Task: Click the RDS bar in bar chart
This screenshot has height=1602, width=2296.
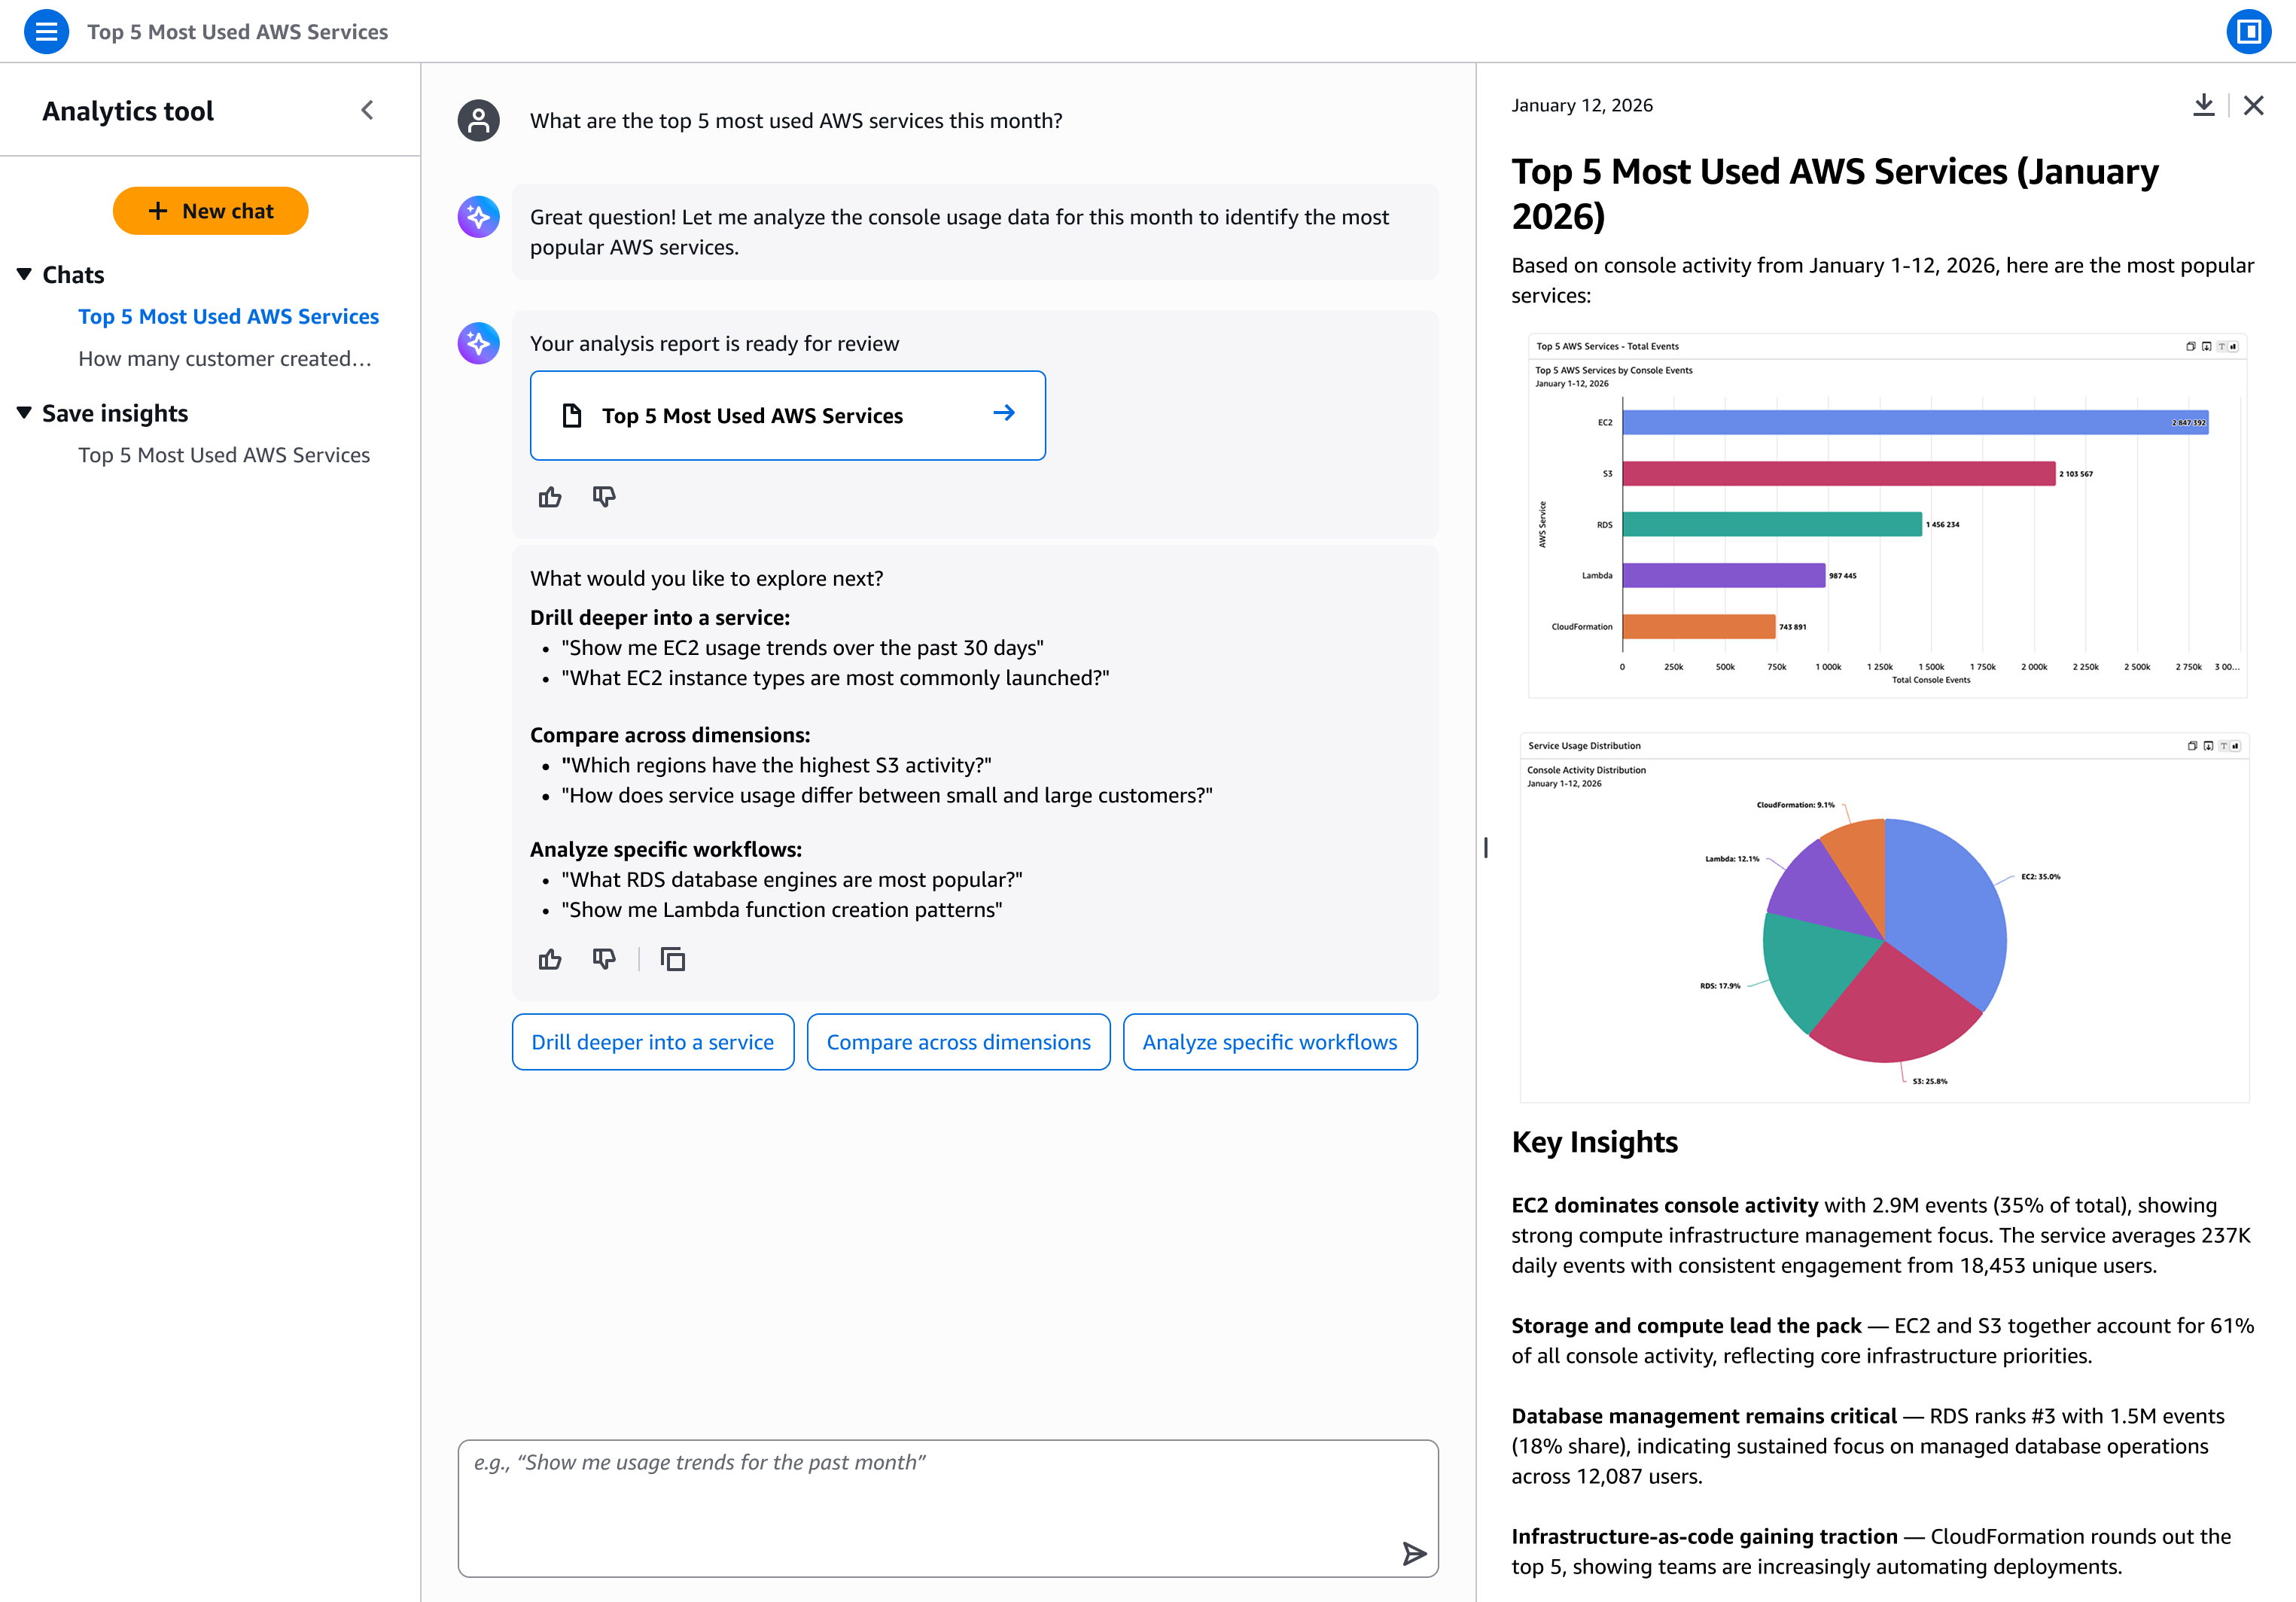Action: [x=1772, y=524]
